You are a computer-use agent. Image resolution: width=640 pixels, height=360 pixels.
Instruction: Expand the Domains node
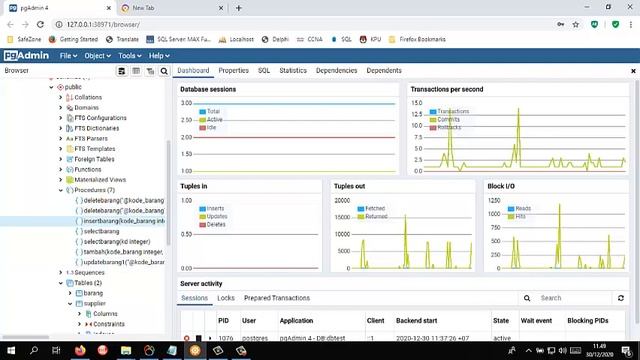[60, 108]
